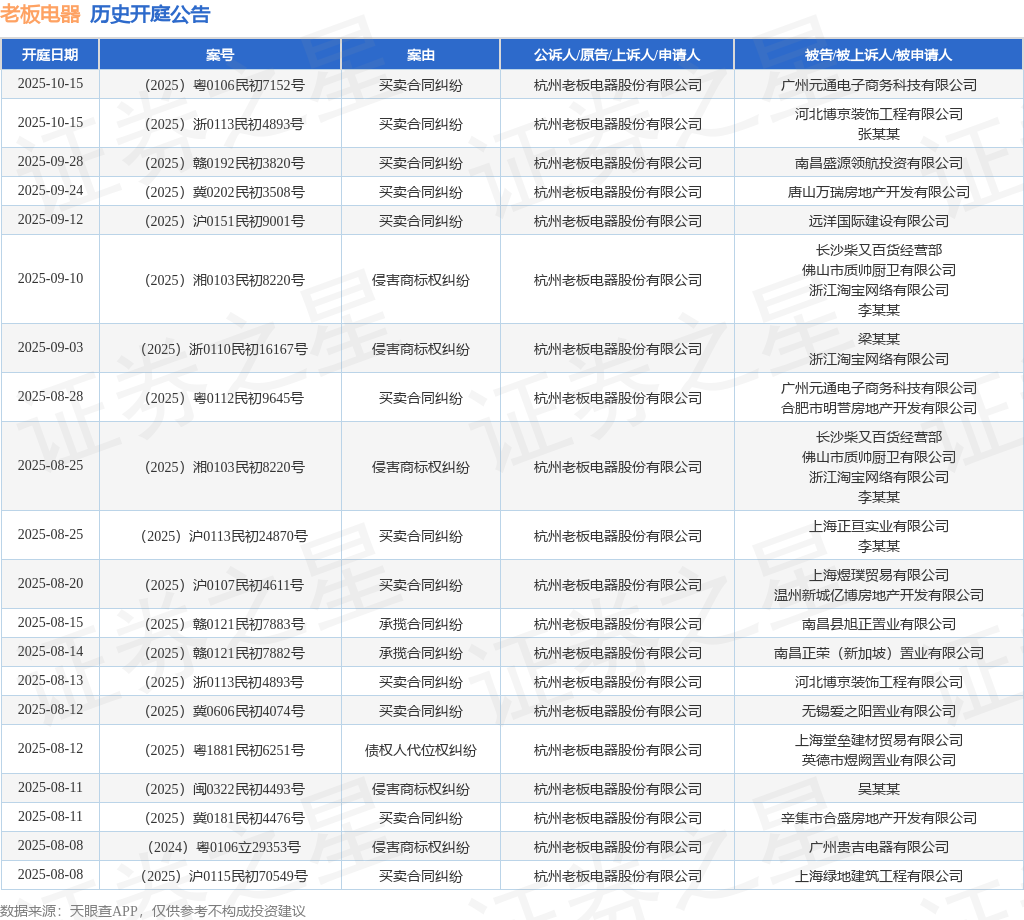
Task: Click defendant 辛集市合盛房地产开发有限公司
Action: coord(878,818)
